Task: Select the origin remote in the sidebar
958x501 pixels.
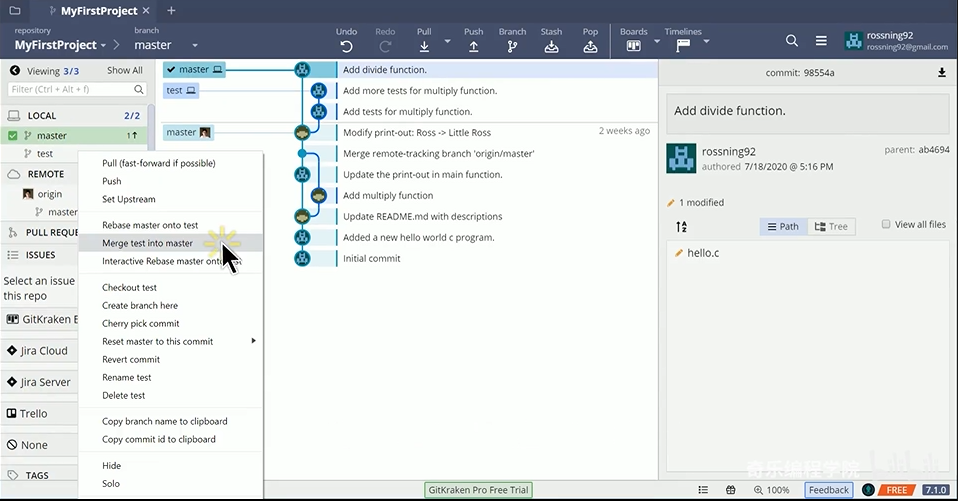Action: pos(49,194)
